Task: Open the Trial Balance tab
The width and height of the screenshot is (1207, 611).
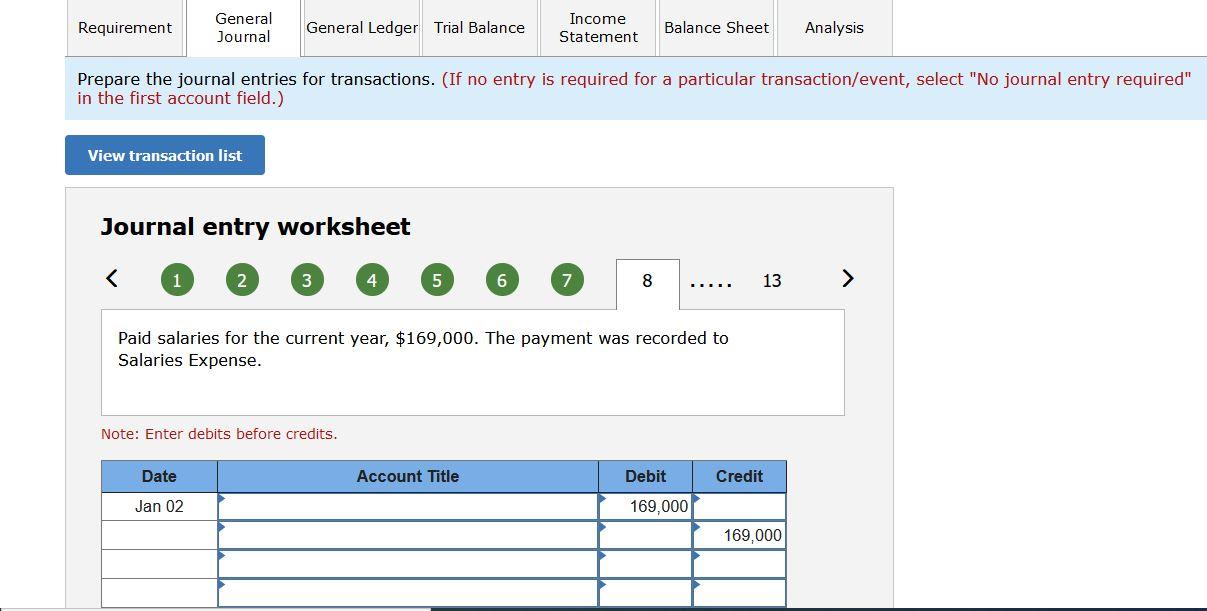Action: pos(479,28)
